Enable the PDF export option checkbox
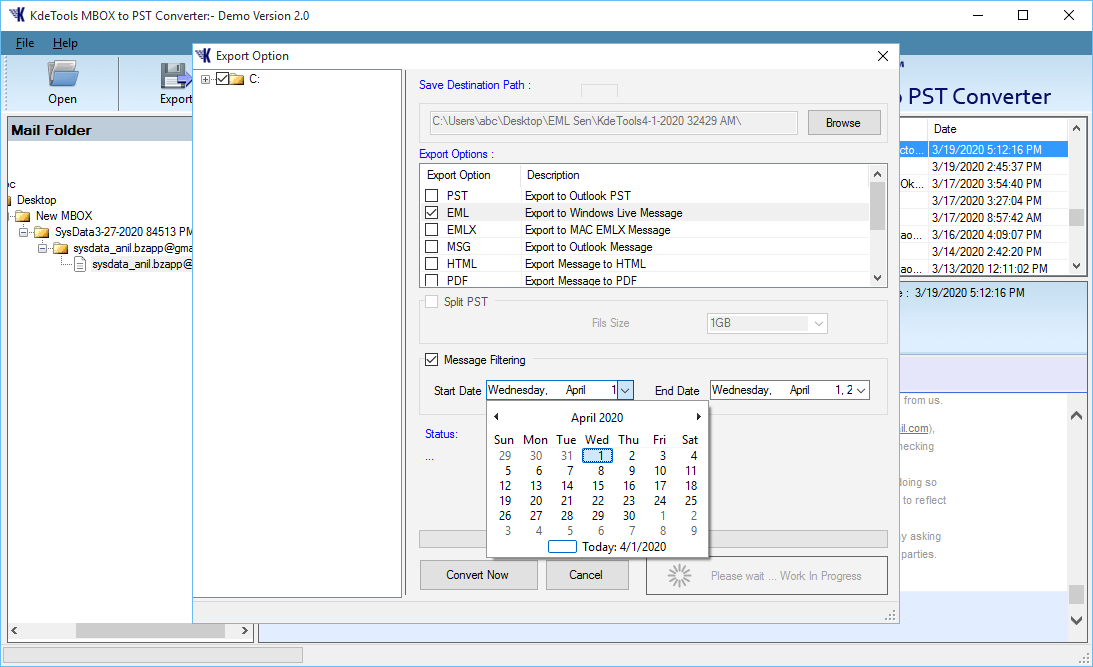 [x=431, y=280]
